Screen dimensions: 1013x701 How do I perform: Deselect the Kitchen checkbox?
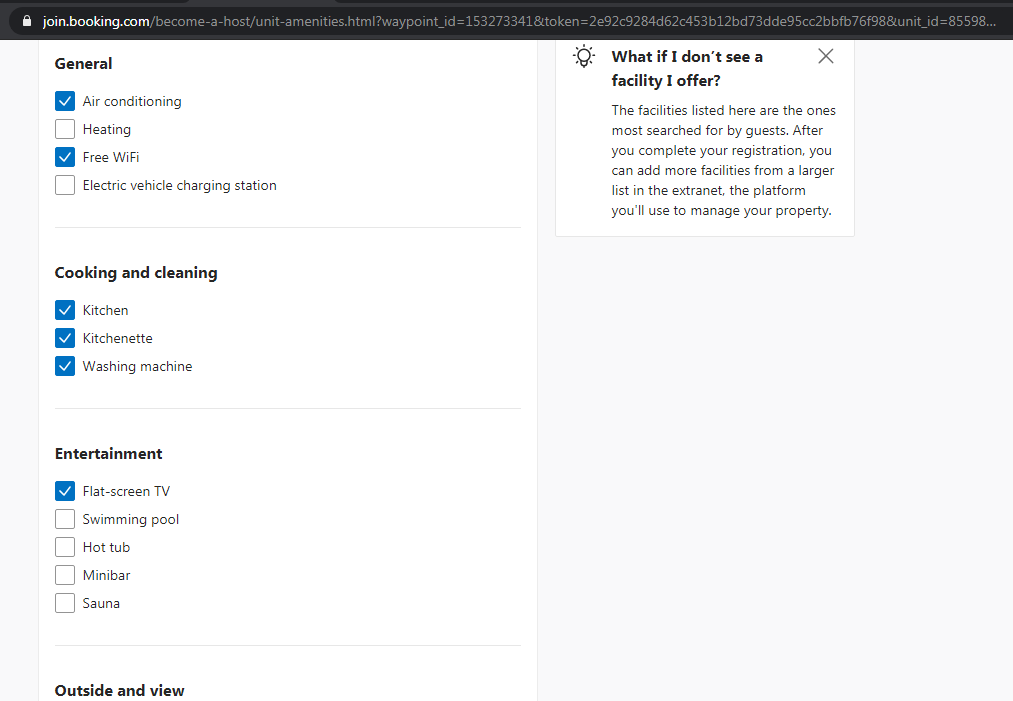coord(65,310)
